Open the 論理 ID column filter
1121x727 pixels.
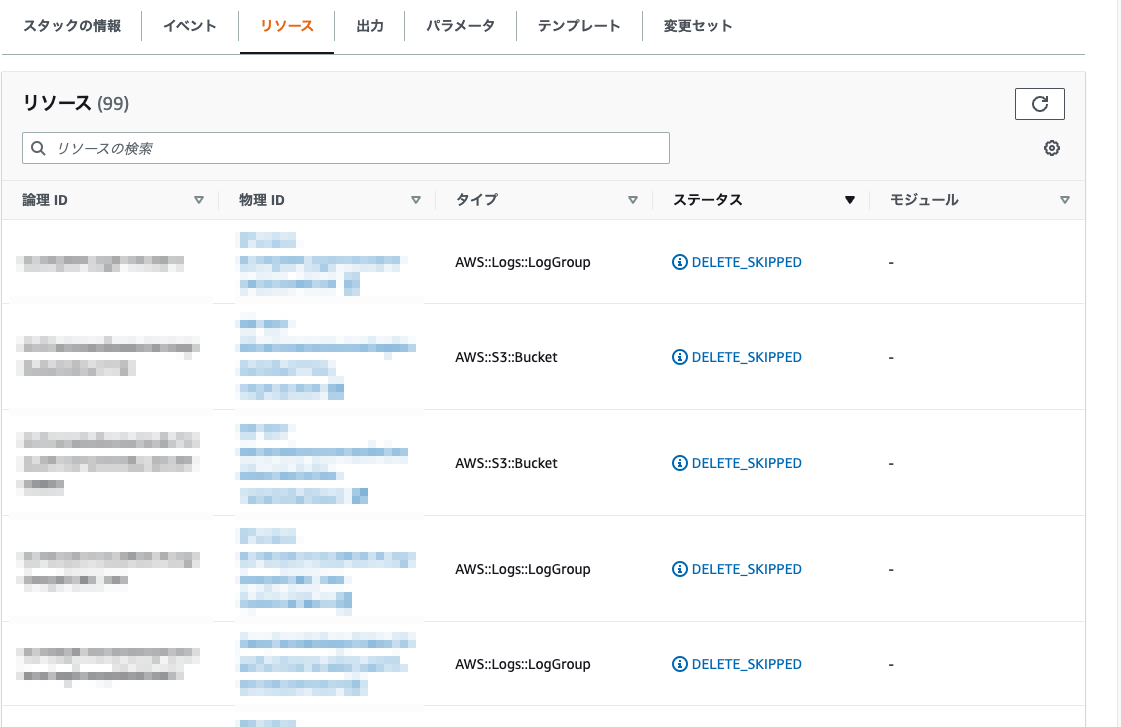point(199,199)
